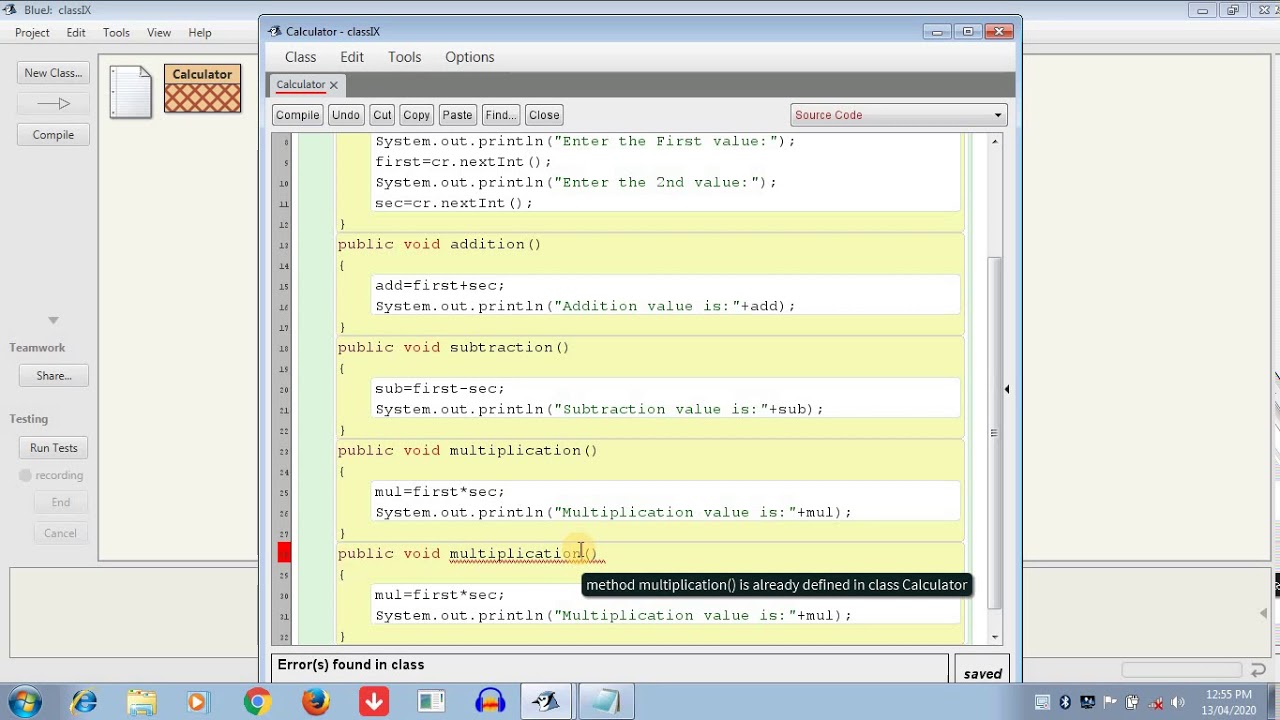Image resolution: width=1280 pixels, height=720 pixels.
Task: Click editor scrollbar down arrow
Action: (x=995, y=637)
